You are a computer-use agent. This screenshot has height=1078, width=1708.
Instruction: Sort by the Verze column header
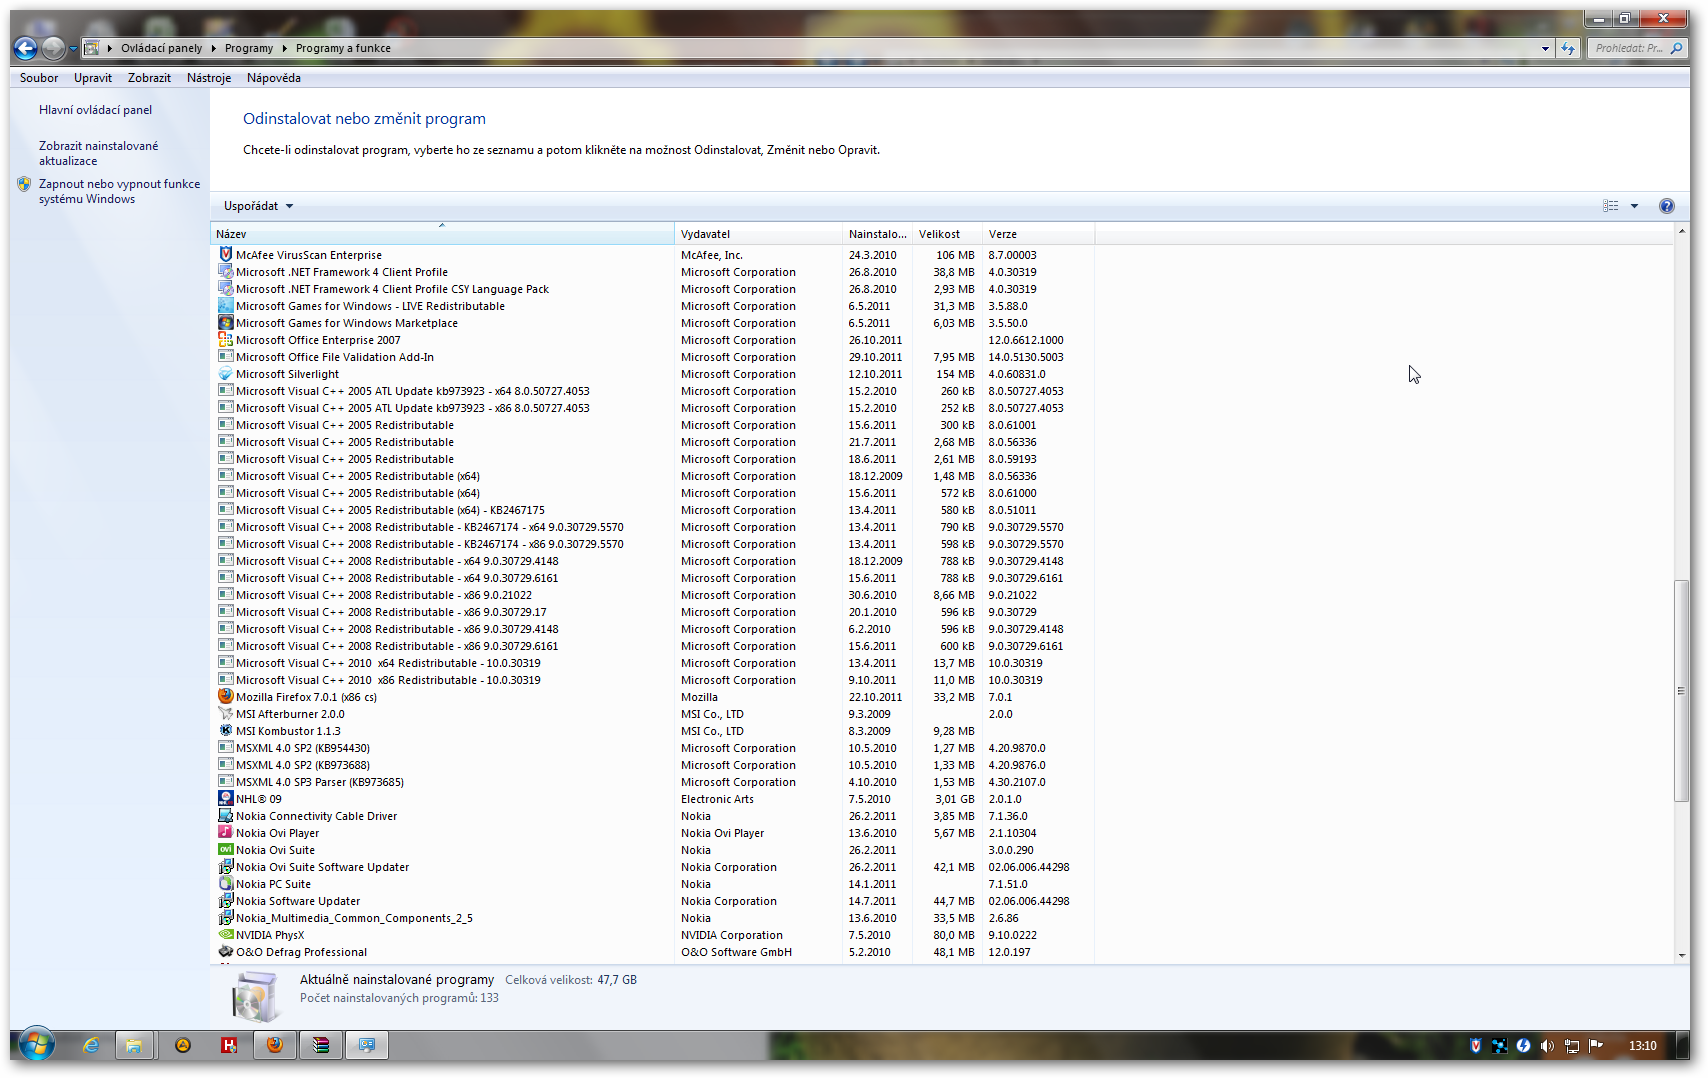[x=1039, y=234]
